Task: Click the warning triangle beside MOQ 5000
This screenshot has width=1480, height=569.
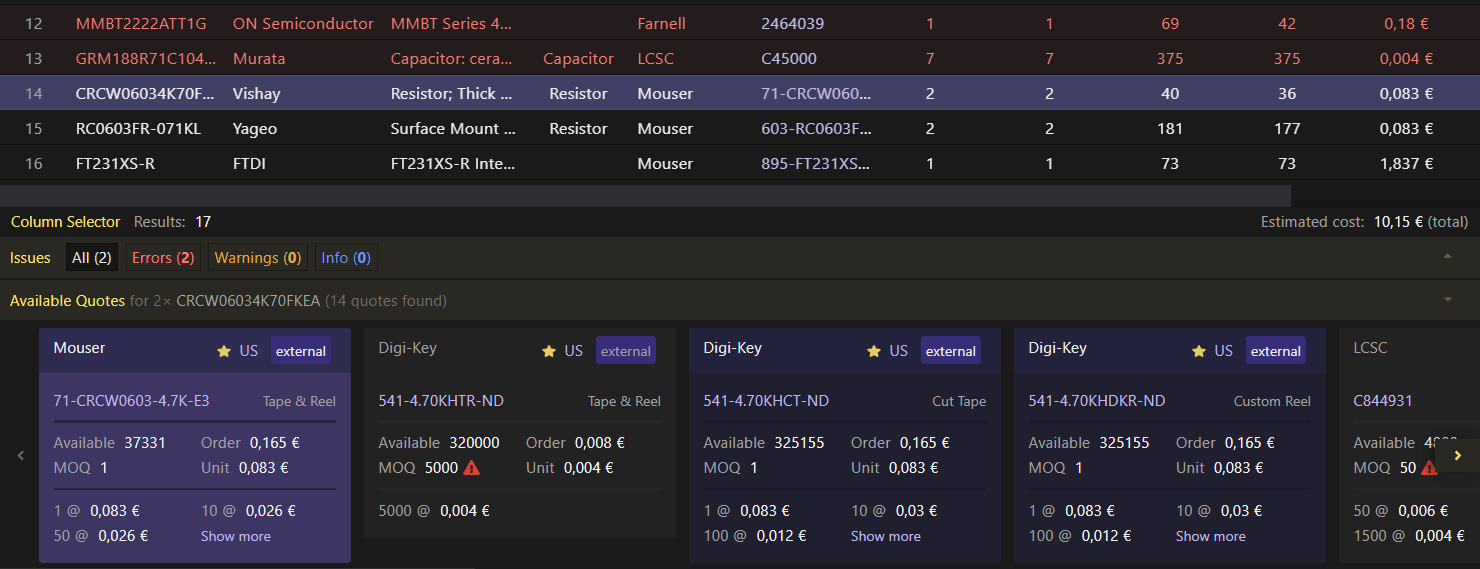Action: (x=472, y=467)
